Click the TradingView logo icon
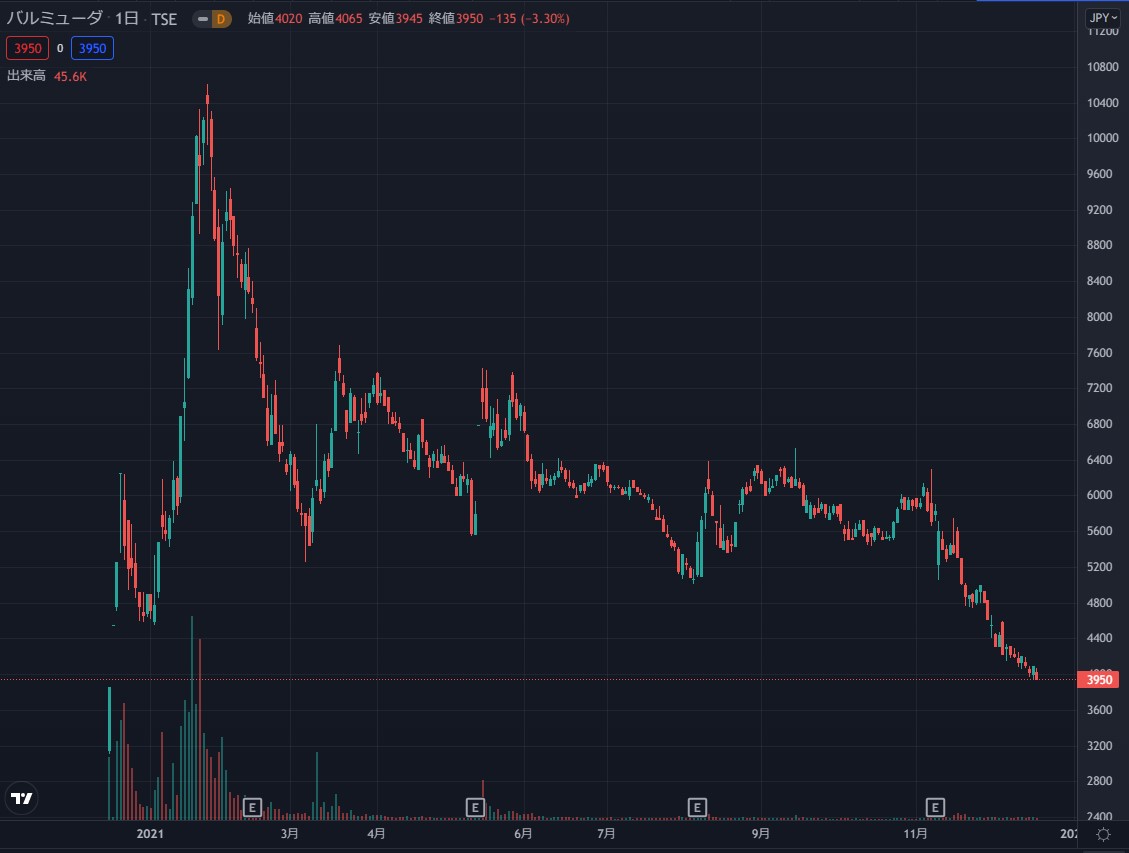This screenshot has width=1129, height=853. 22,798
